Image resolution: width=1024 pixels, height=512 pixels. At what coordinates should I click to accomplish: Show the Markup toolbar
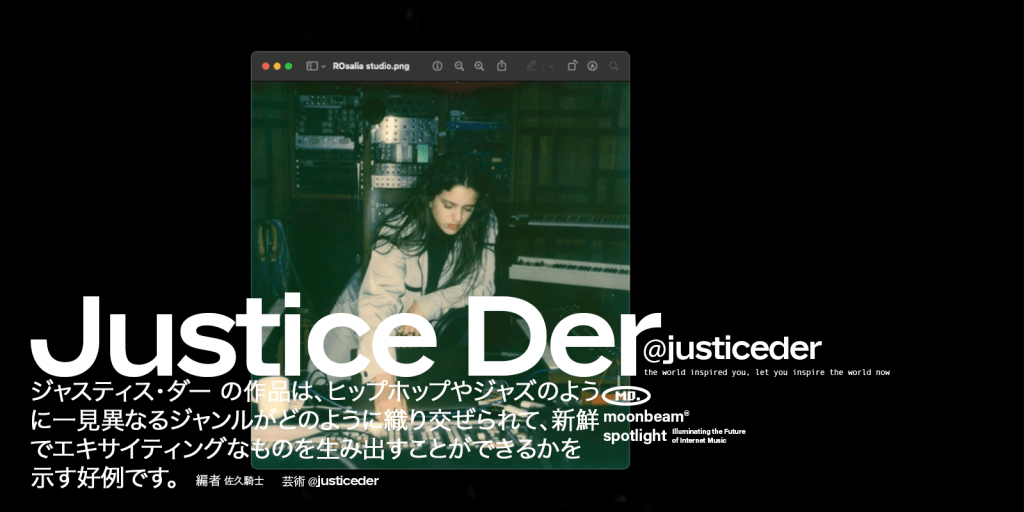(592, 66)
